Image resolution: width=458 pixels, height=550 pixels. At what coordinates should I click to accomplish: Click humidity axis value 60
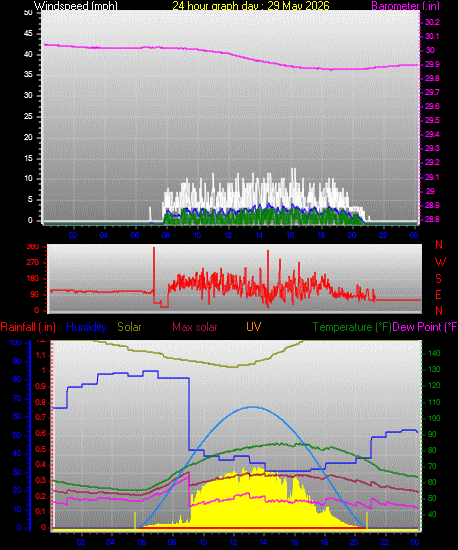17,417
